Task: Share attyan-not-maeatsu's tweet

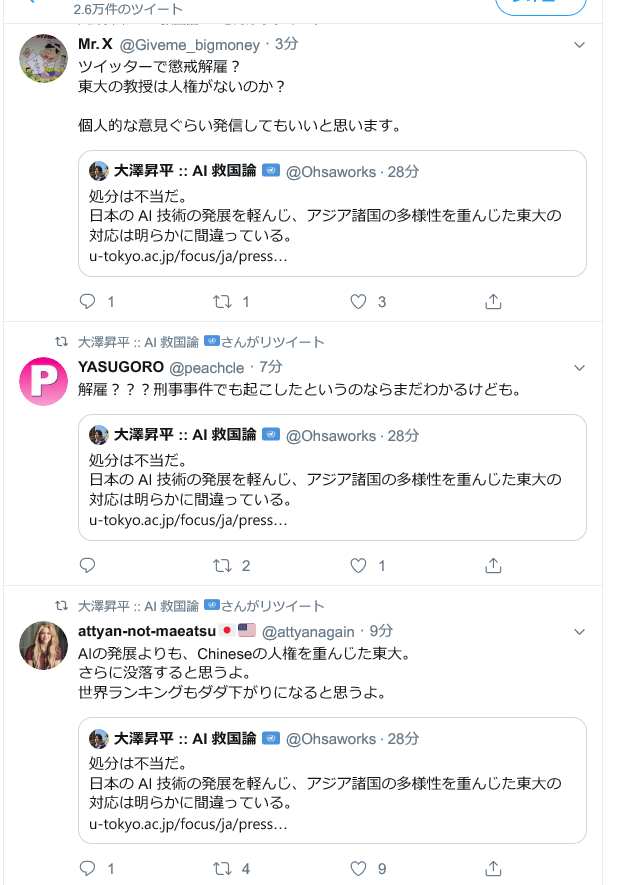Action: tap(493, 869)
